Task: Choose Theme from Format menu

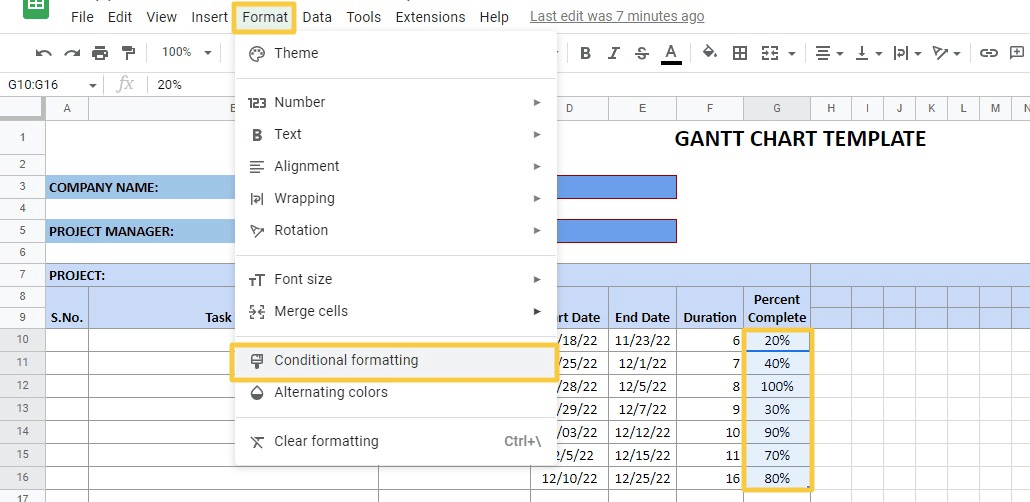Action: tap(395, 53)
